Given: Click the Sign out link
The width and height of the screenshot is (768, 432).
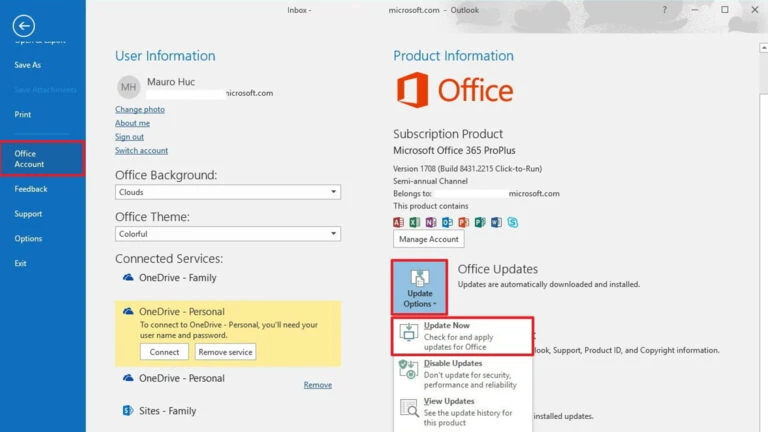Looking at the screenshot, I should tap(129, 137).
